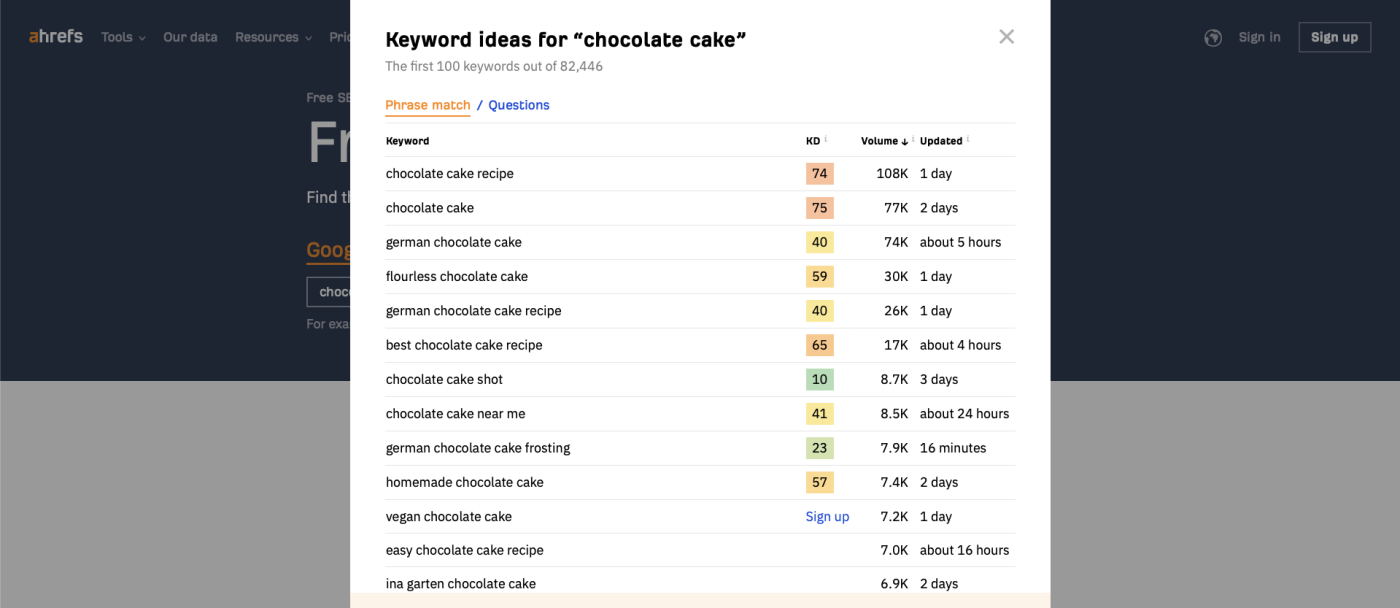Select the Phrase match tab
1400x608 pixels.
427,105
